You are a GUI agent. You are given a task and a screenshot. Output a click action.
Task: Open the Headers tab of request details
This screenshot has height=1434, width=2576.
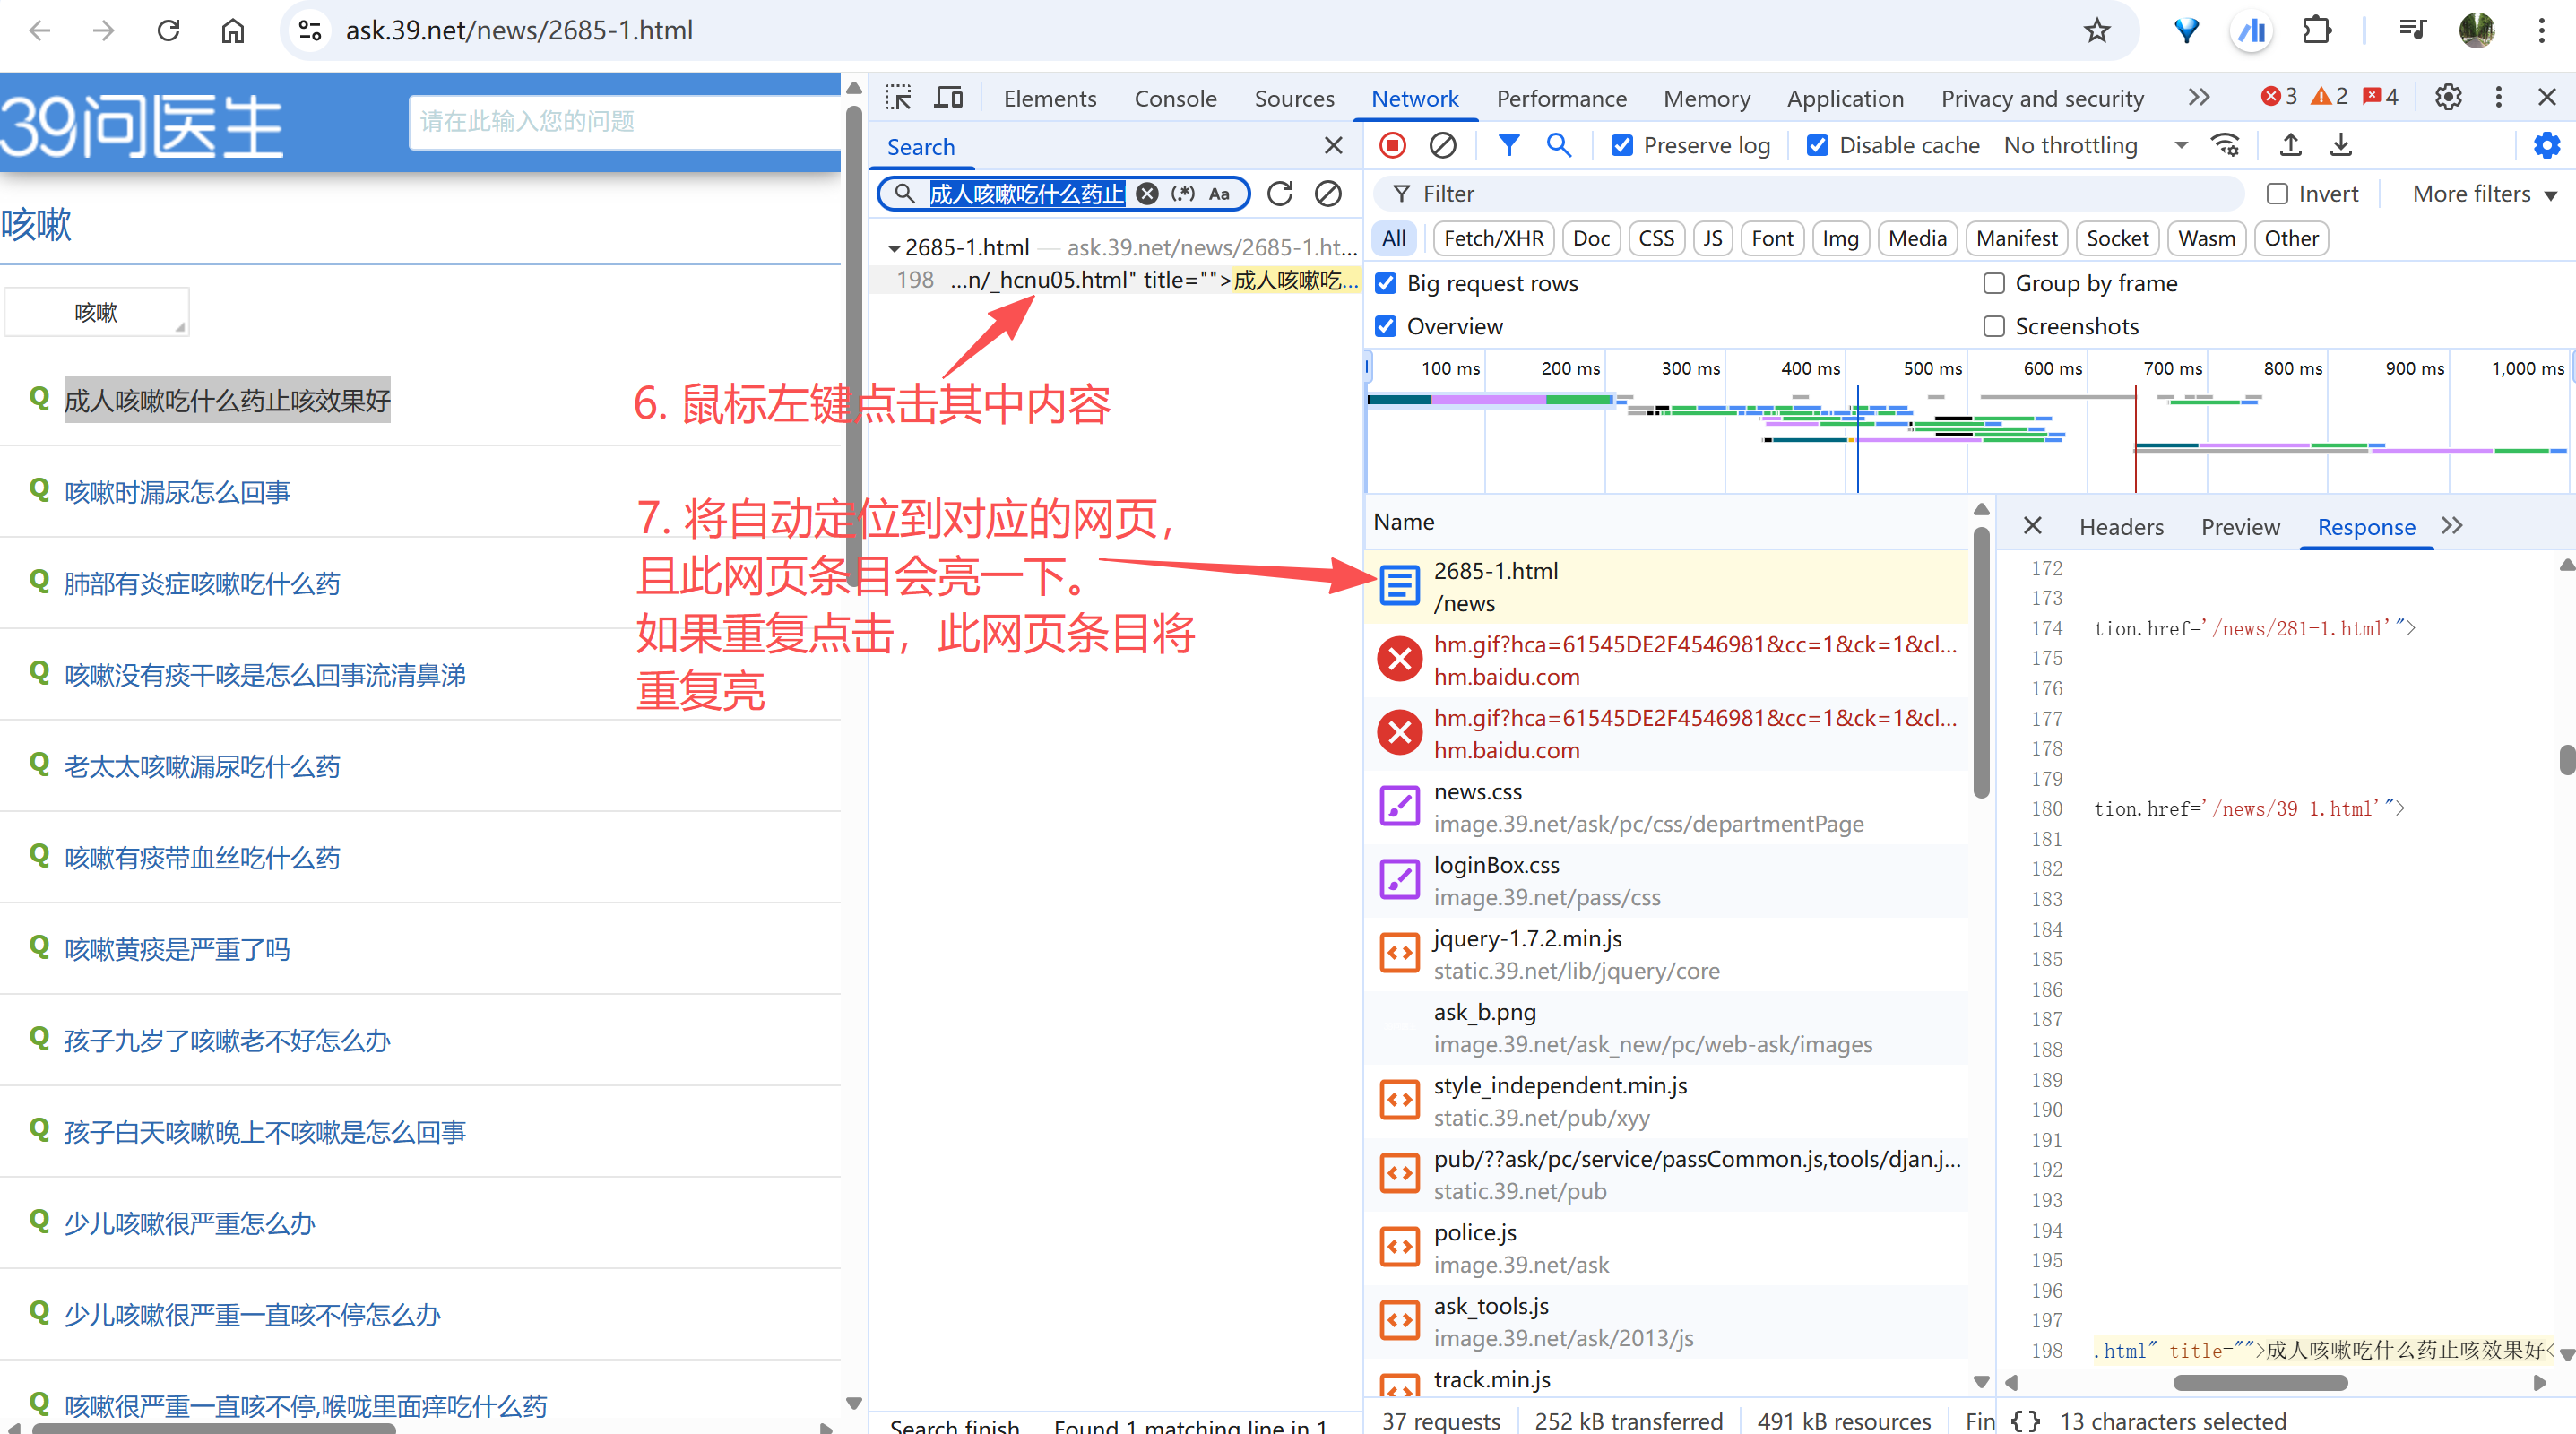tap(2121, 527)
